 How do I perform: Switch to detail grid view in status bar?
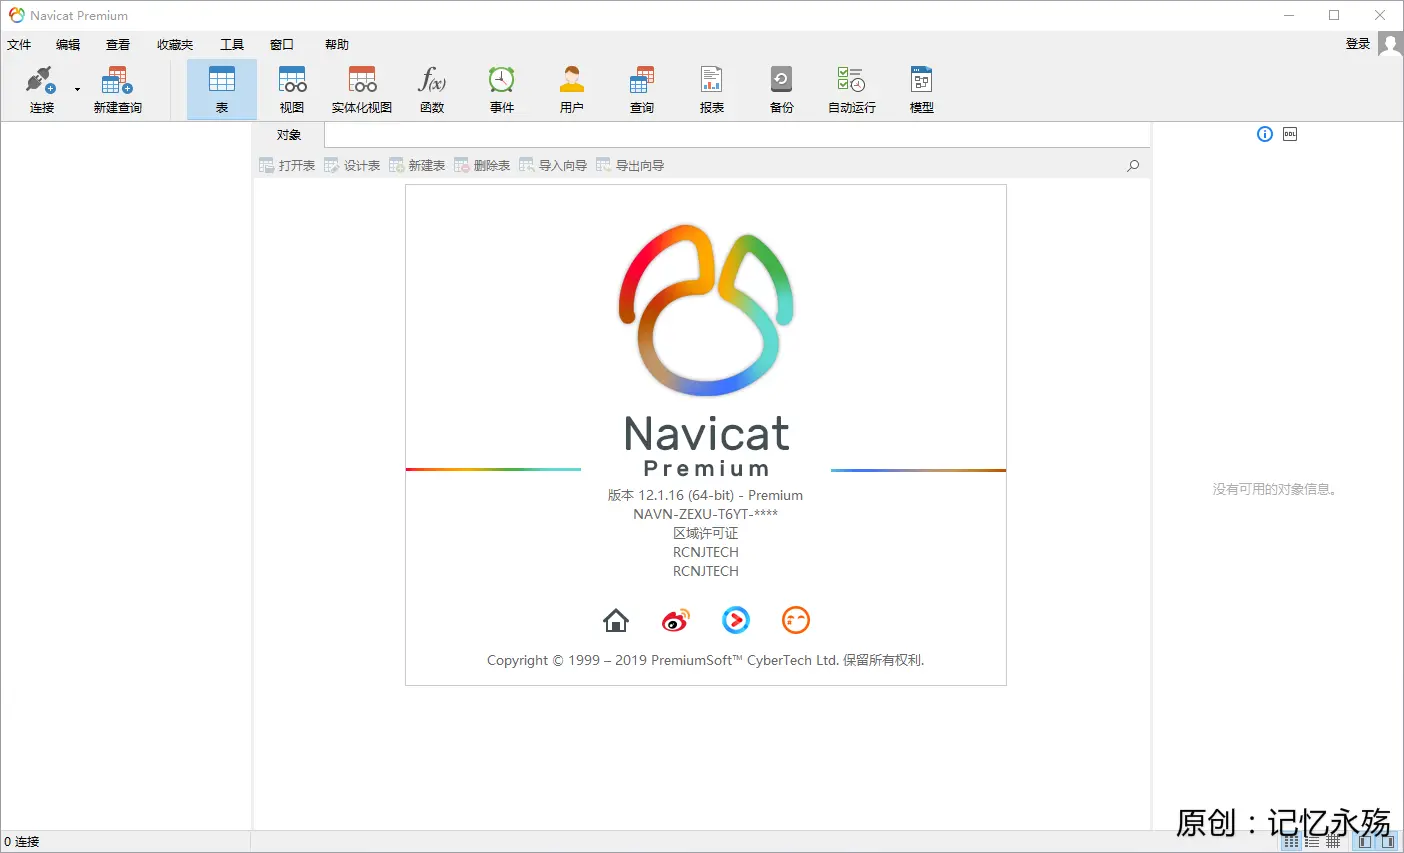(x=1333, y=842)
